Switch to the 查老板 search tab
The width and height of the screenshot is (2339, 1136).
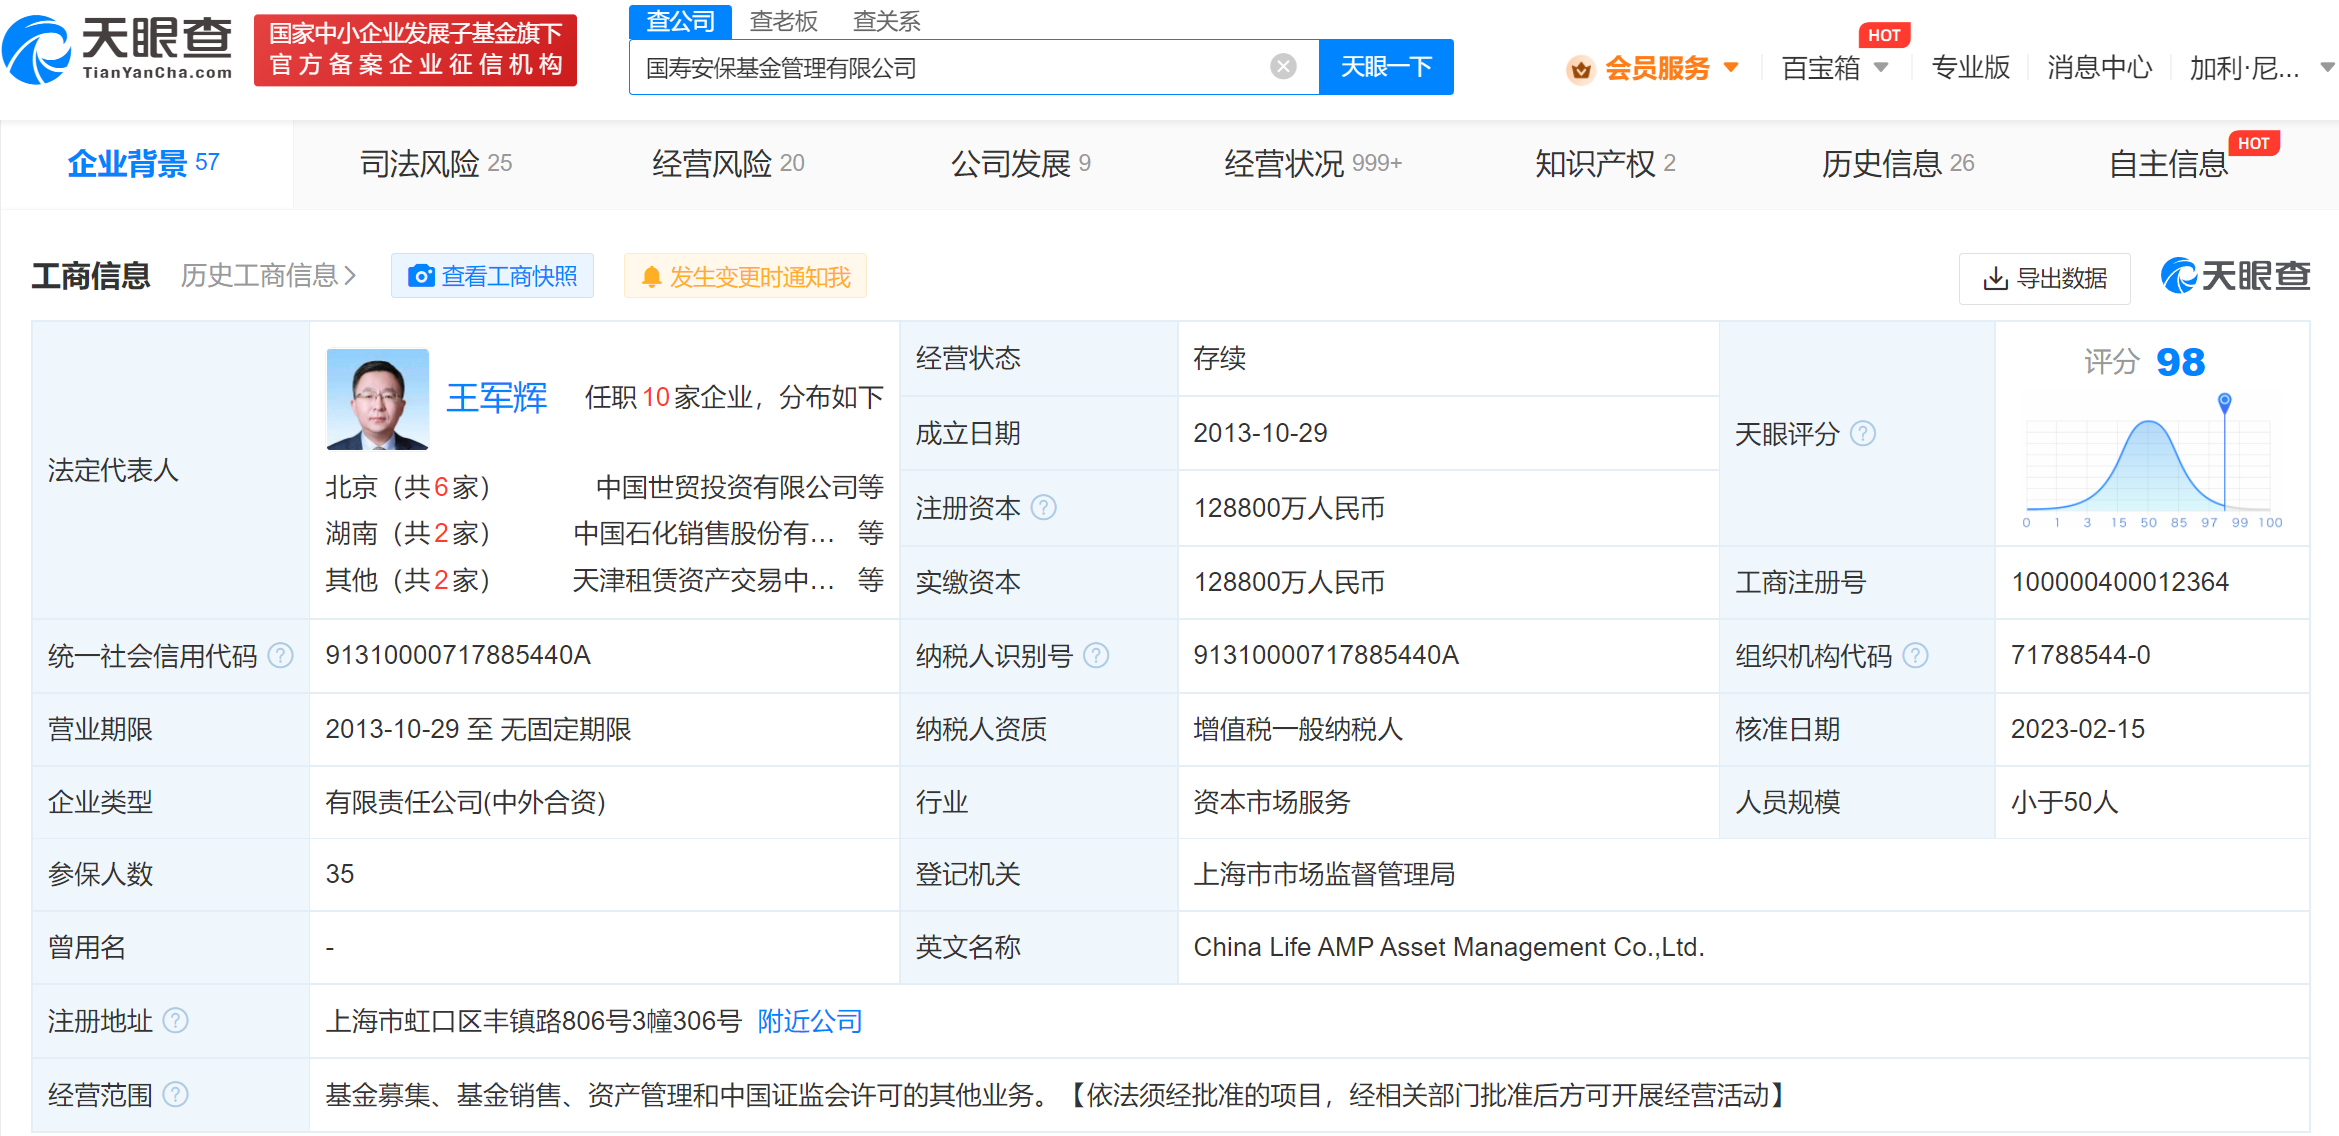(x=783, y=20)
